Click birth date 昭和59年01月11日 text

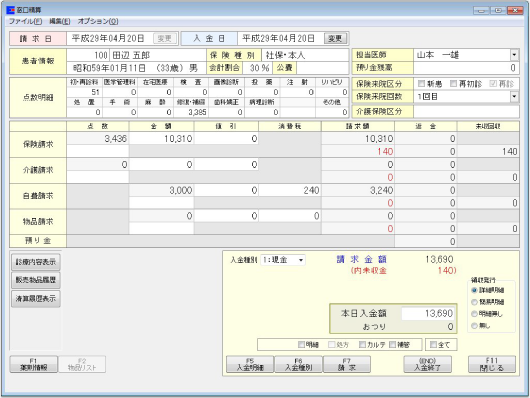click(x=110, y=68)
